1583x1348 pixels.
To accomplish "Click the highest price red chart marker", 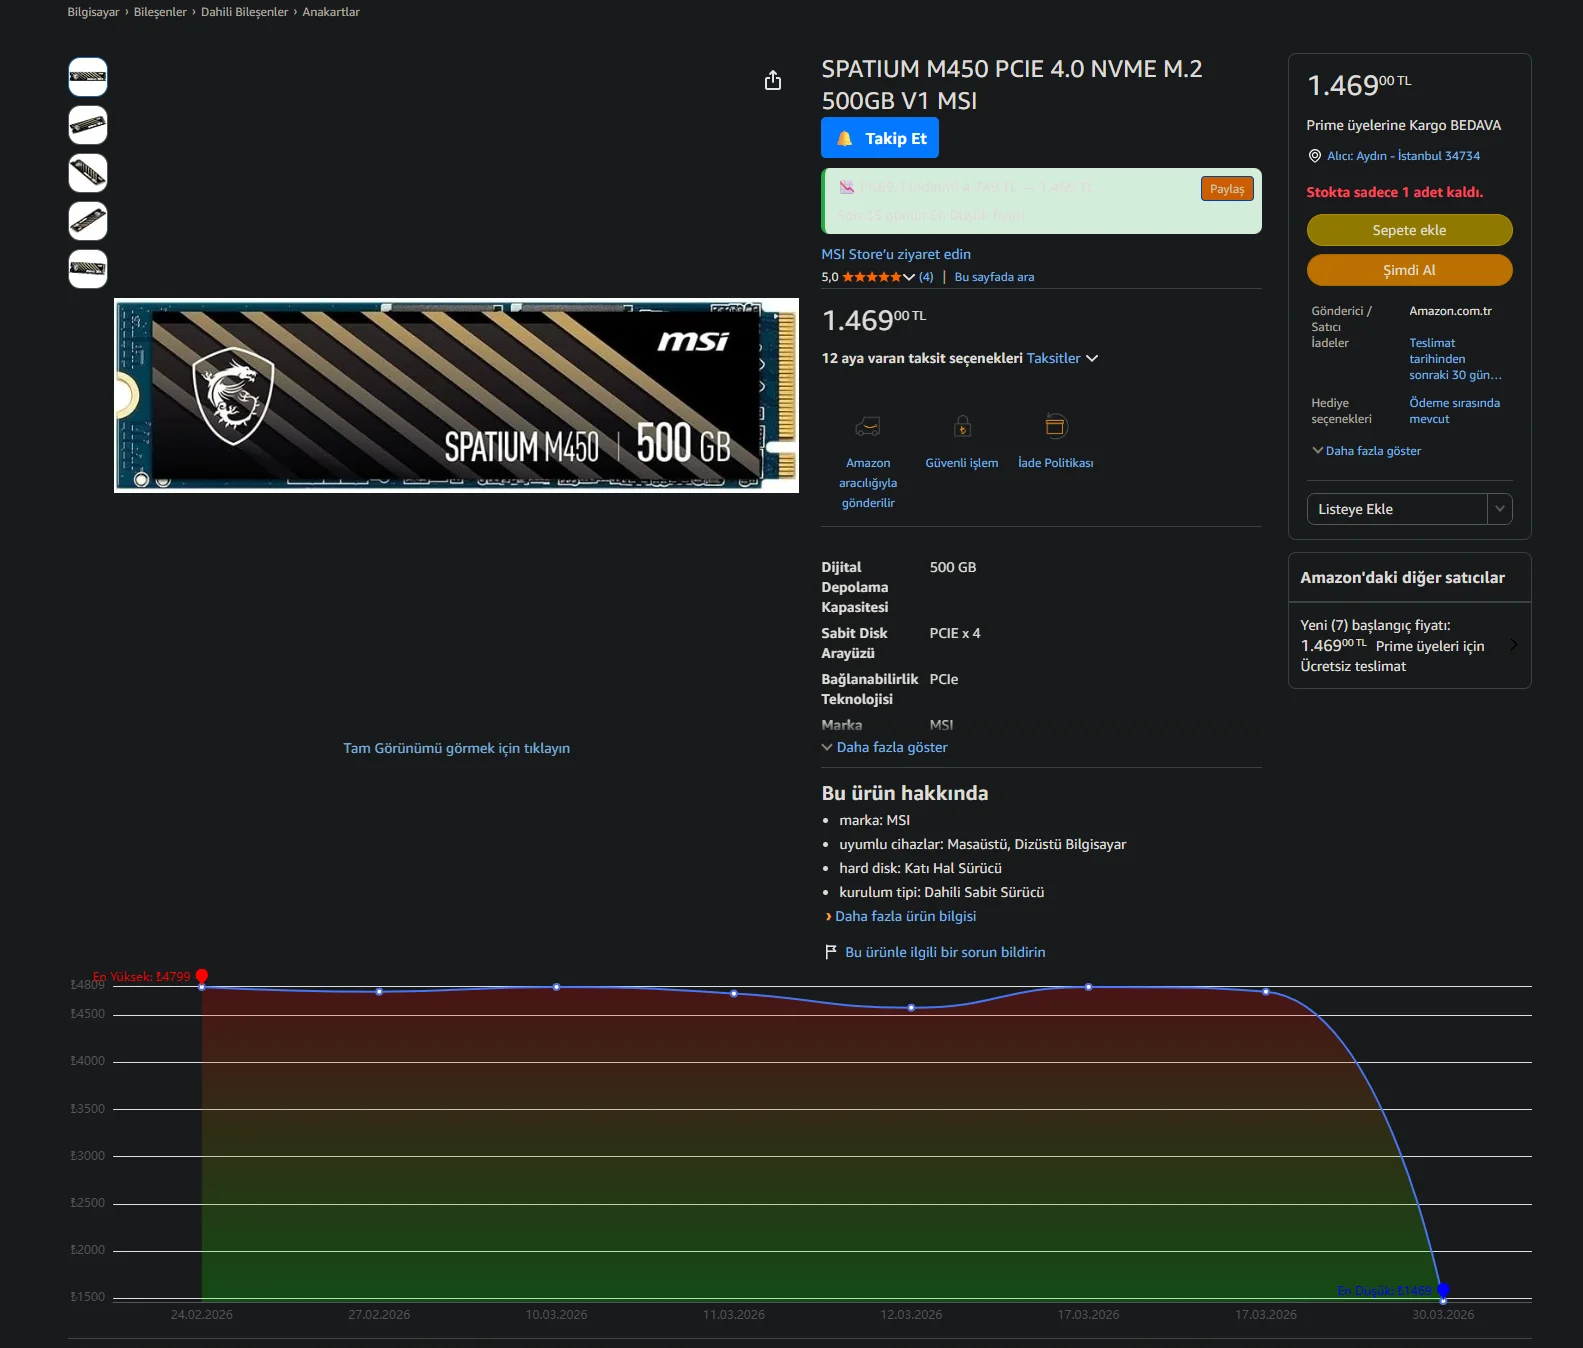I will pos(202,976).
